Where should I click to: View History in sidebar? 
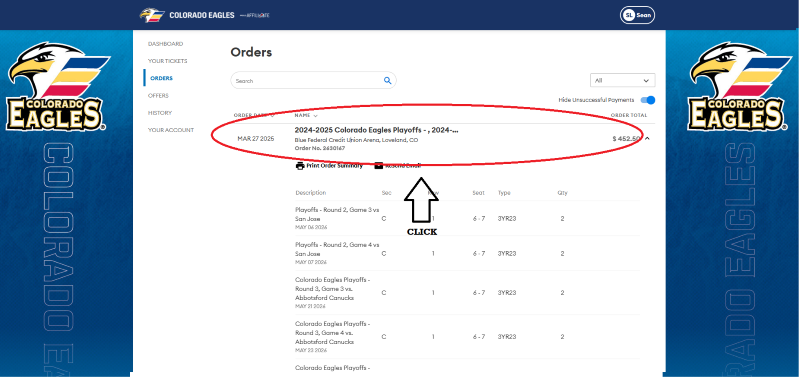[x=160, y=113]
